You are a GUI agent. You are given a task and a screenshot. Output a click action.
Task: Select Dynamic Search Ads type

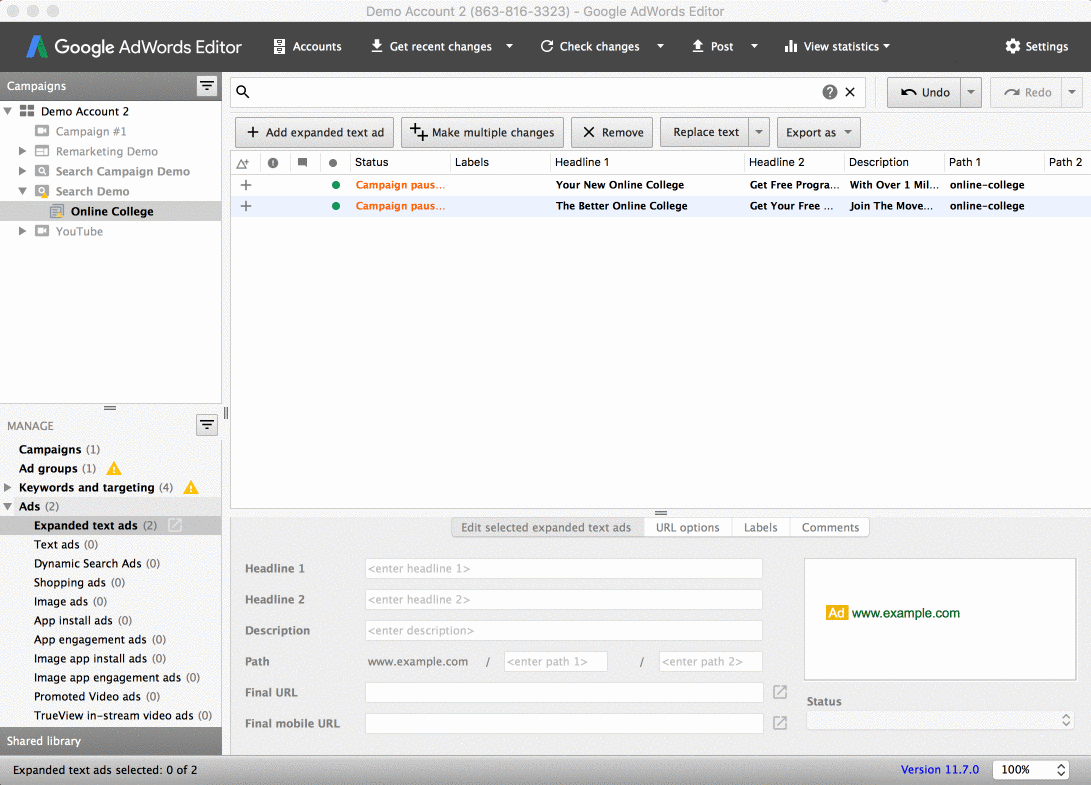point(97,564)
